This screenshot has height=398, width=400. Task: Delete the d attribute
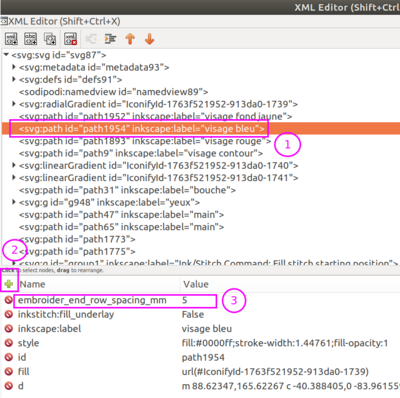[x=9, y=386]
